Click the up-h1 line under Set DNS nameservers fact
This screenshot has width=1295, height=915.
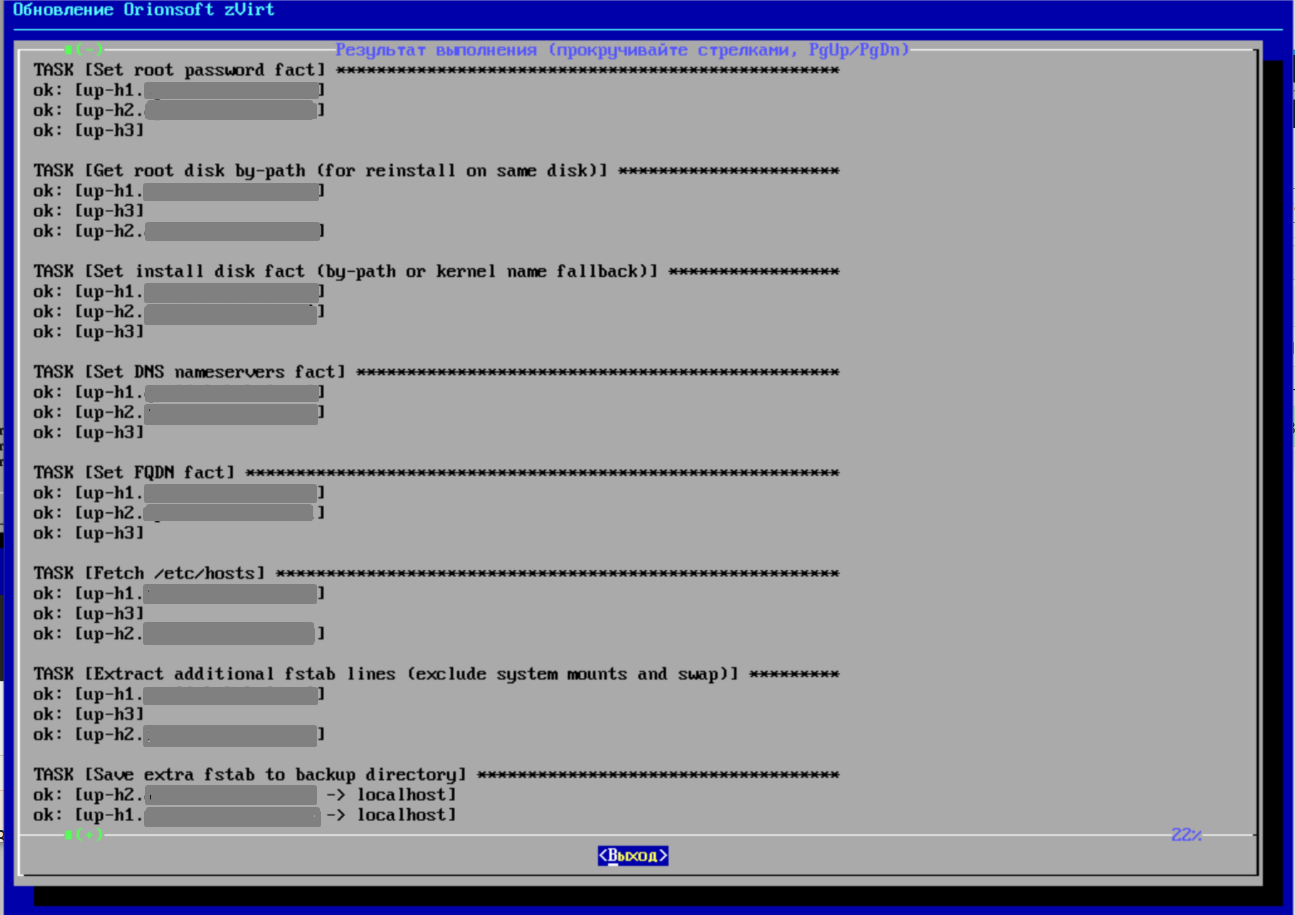[x=179, y=393]
